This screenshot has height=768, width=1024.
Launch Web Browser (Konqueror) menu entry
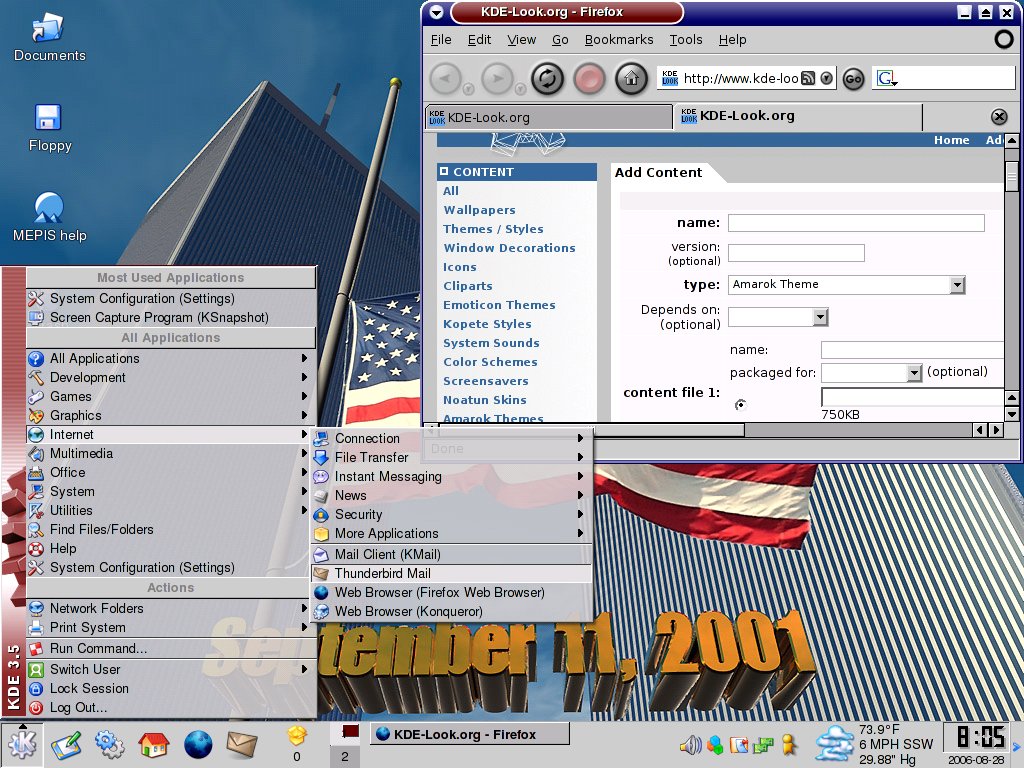click(x=451, y=612)
